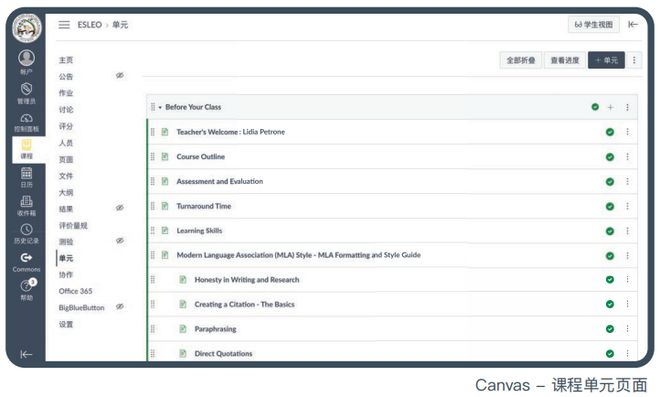Open the Admin (管理员) shield icon

pos(27,89)
